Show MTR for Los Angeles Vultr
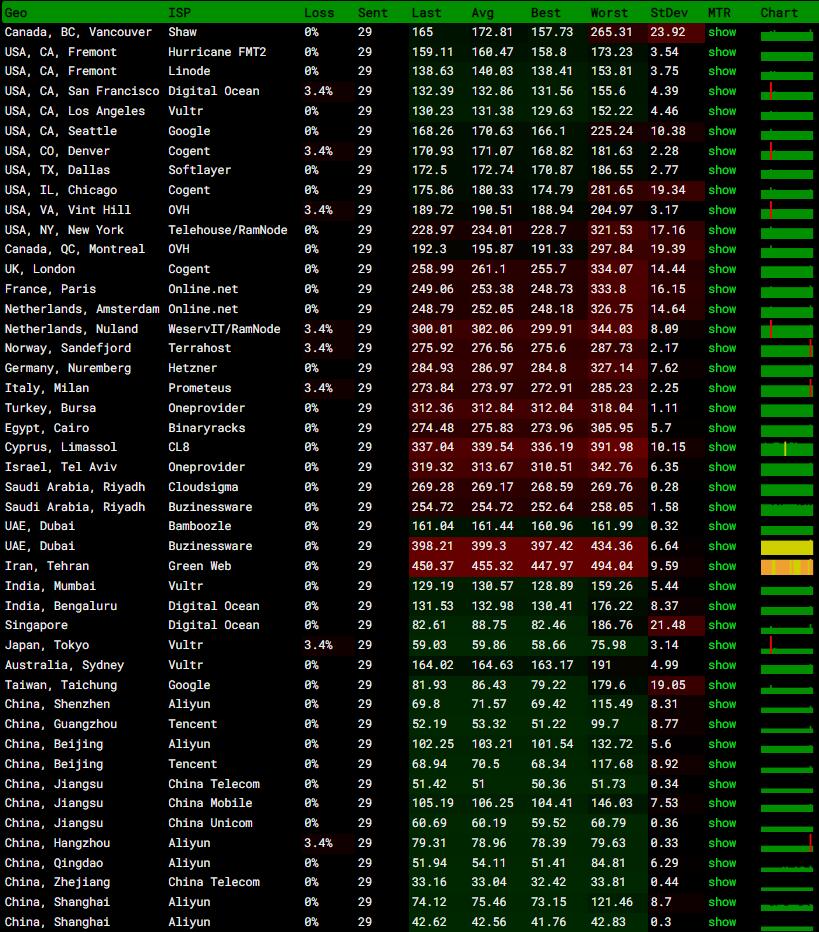 pos(722,111)
